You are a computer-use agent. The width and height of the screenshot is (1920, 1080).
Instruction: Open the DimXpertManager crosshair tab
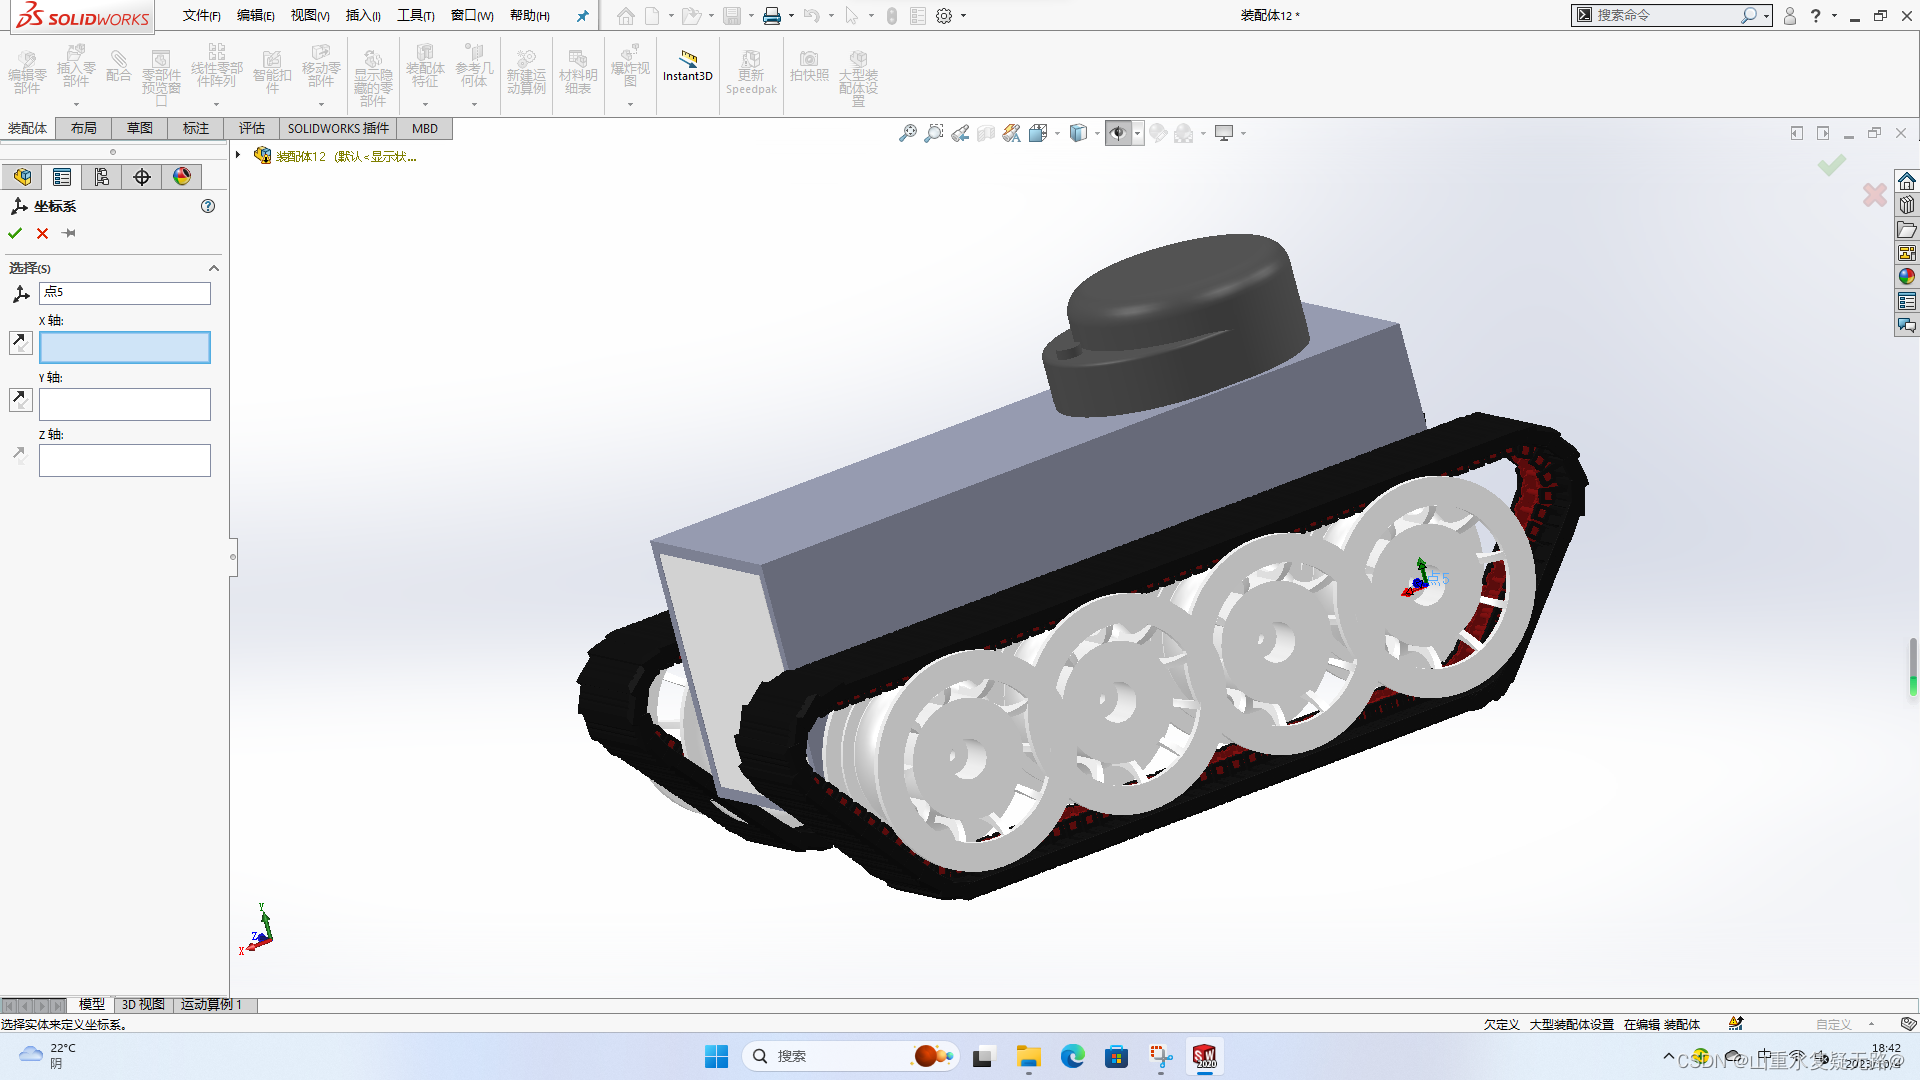142,177
